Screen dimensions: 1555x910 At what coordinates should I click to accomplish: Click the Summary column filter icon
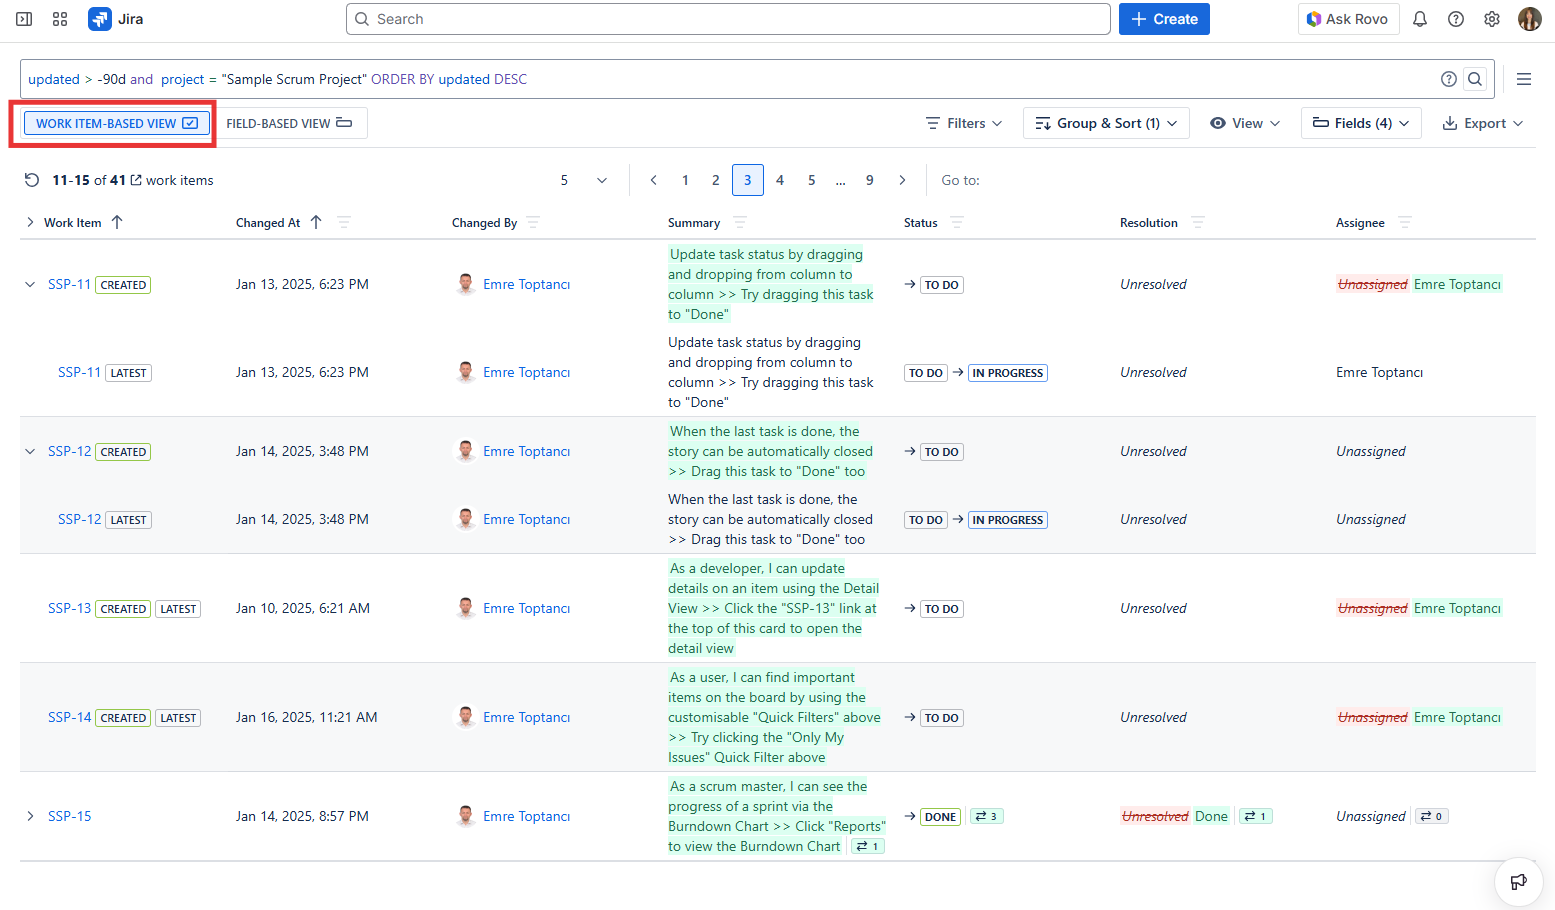740,222
